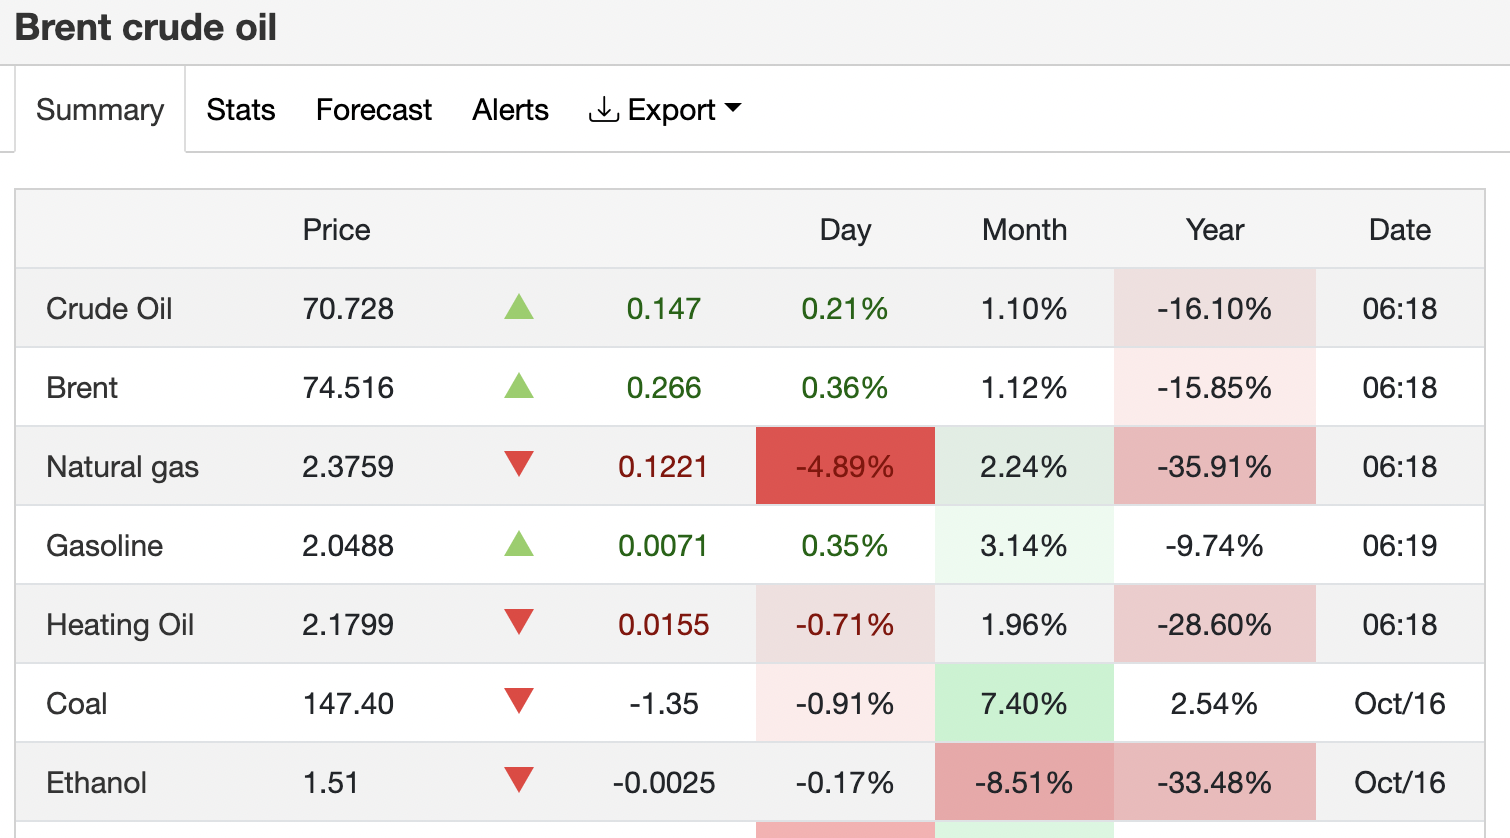Click Coal change value -1.35

[664, 703]
